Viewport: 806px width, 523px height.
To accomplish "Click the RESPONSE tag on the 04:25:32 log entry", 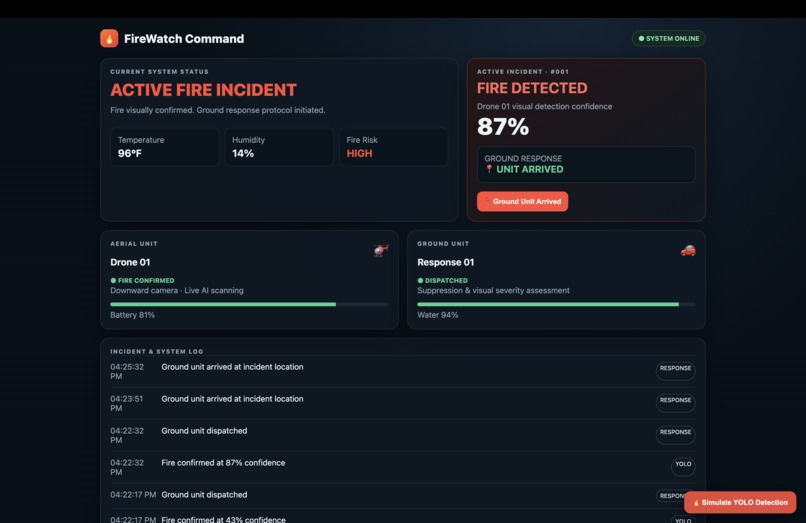I will click(x=675, y=369).
